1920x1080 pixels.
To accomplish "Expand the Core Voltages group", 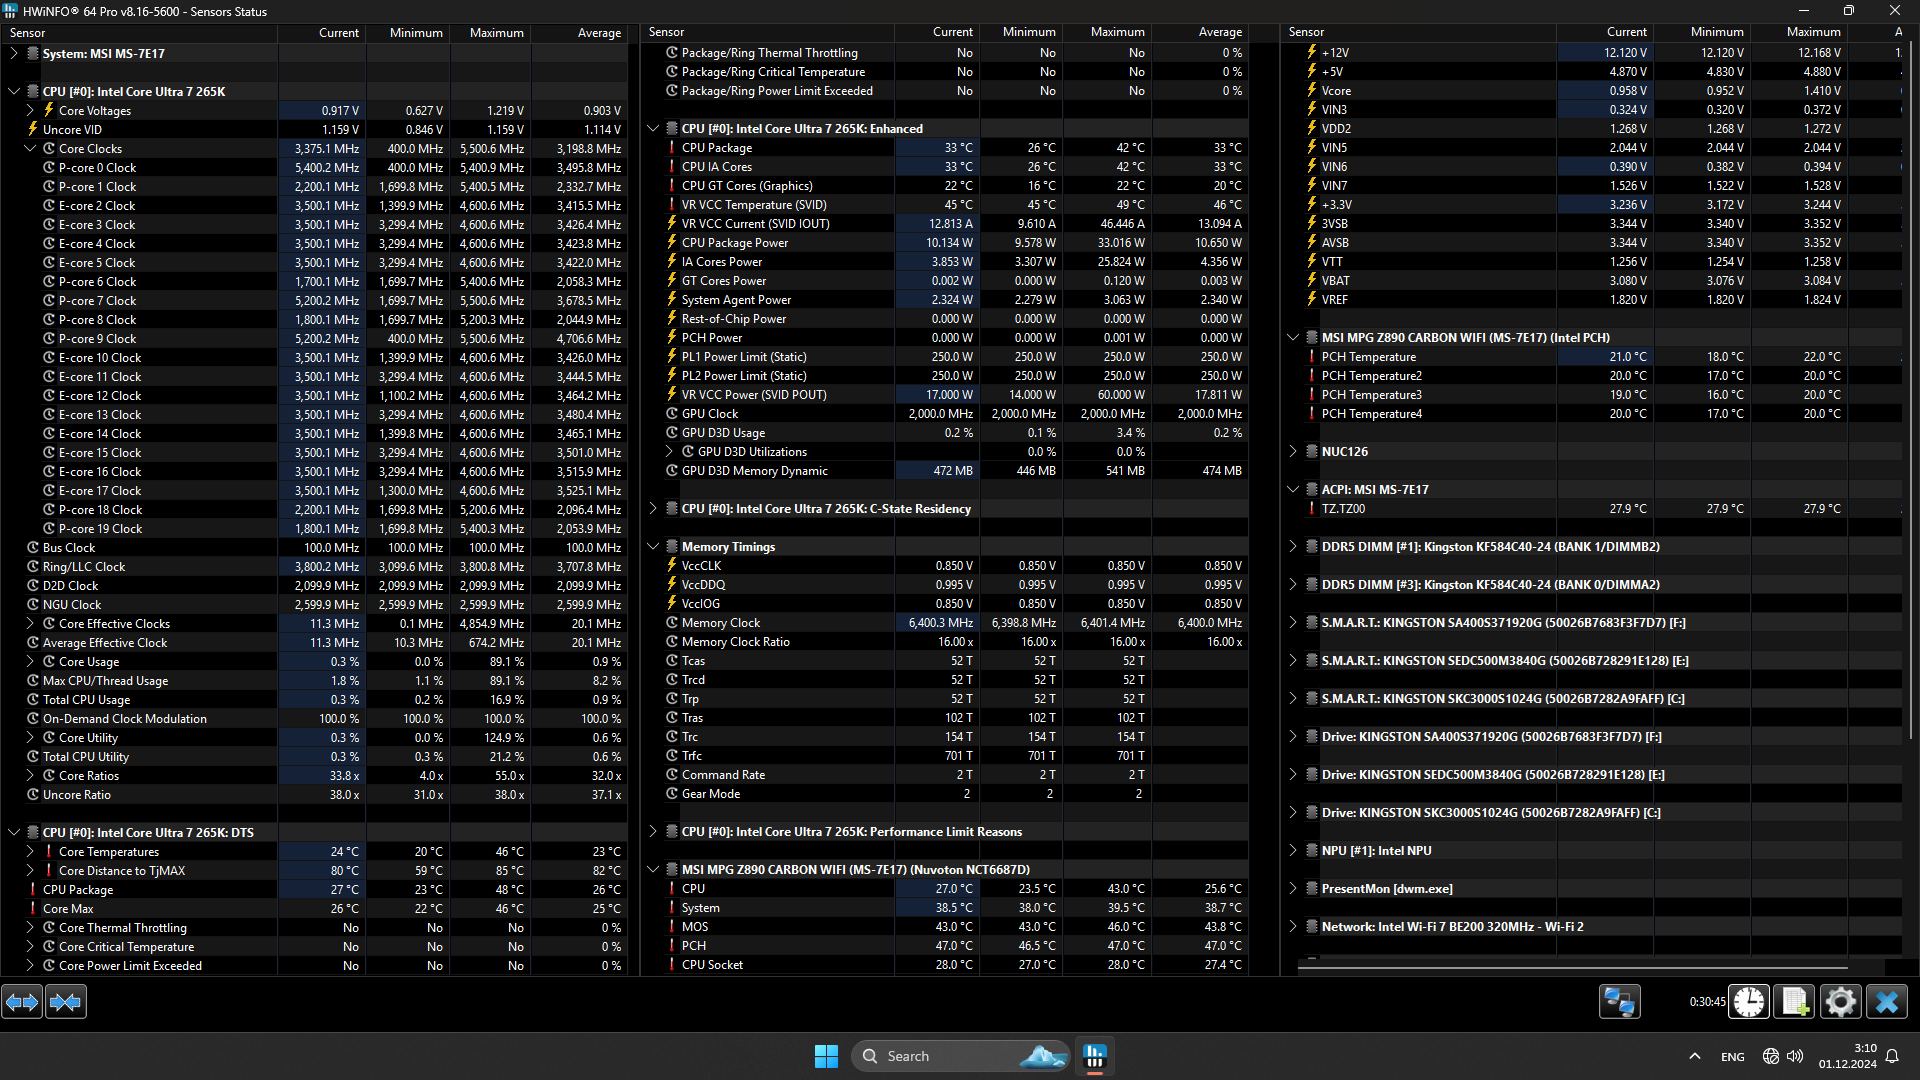I will tap(30, 110).
